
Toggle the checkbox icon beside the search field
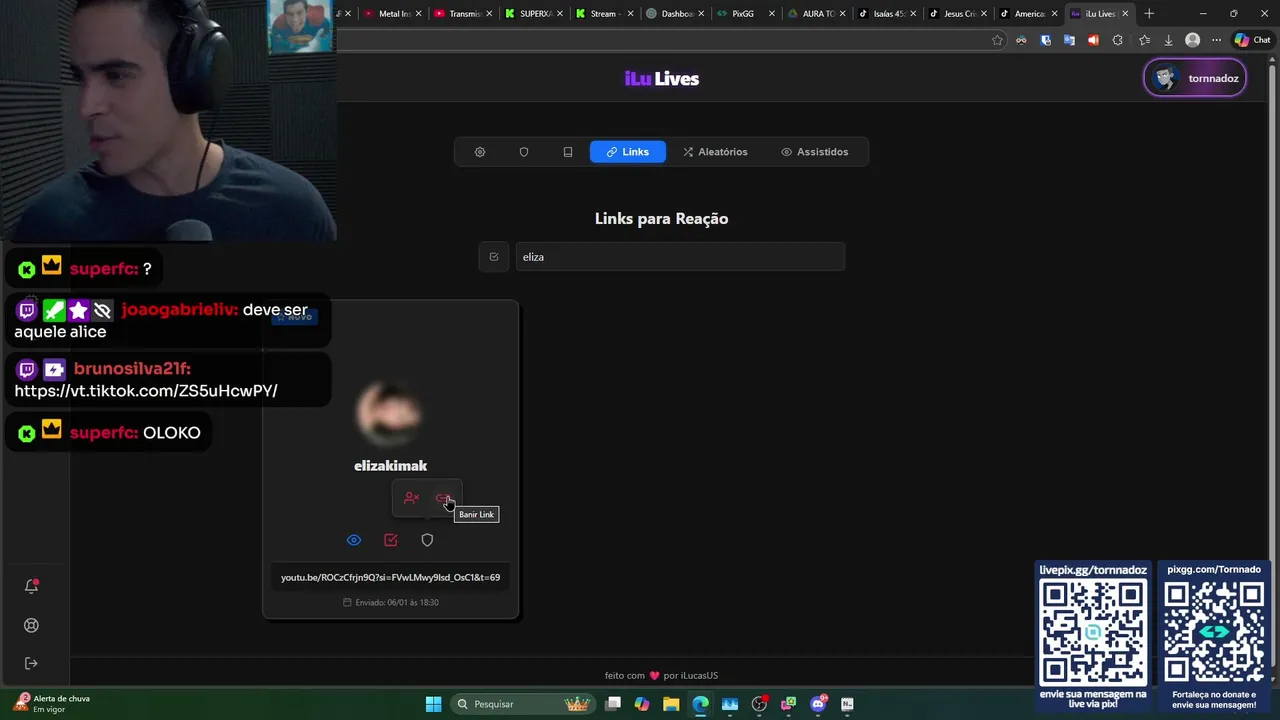pyautogui.click(x=494, y=257)
